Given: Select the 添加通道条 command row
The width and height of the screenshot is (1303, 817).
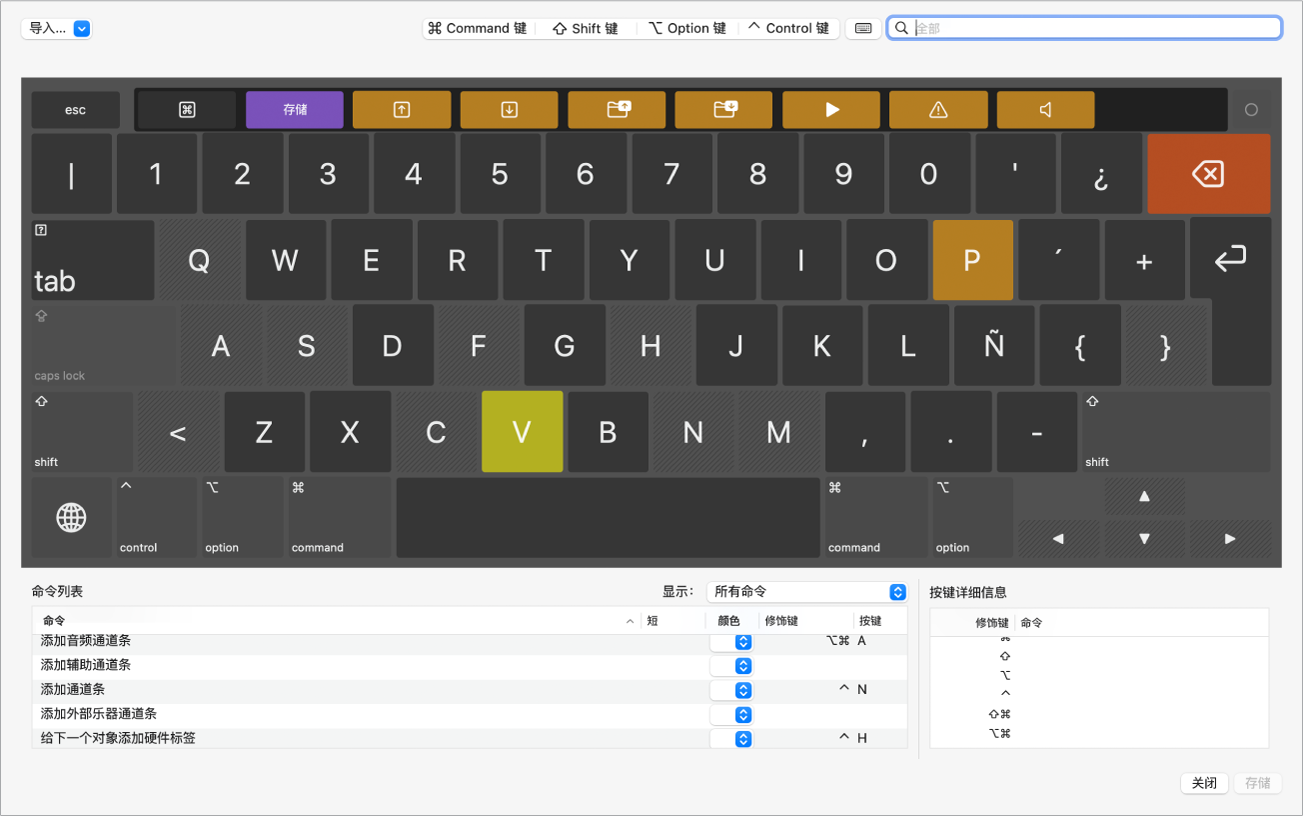Looking at the screenshot, I should (470, 691).
